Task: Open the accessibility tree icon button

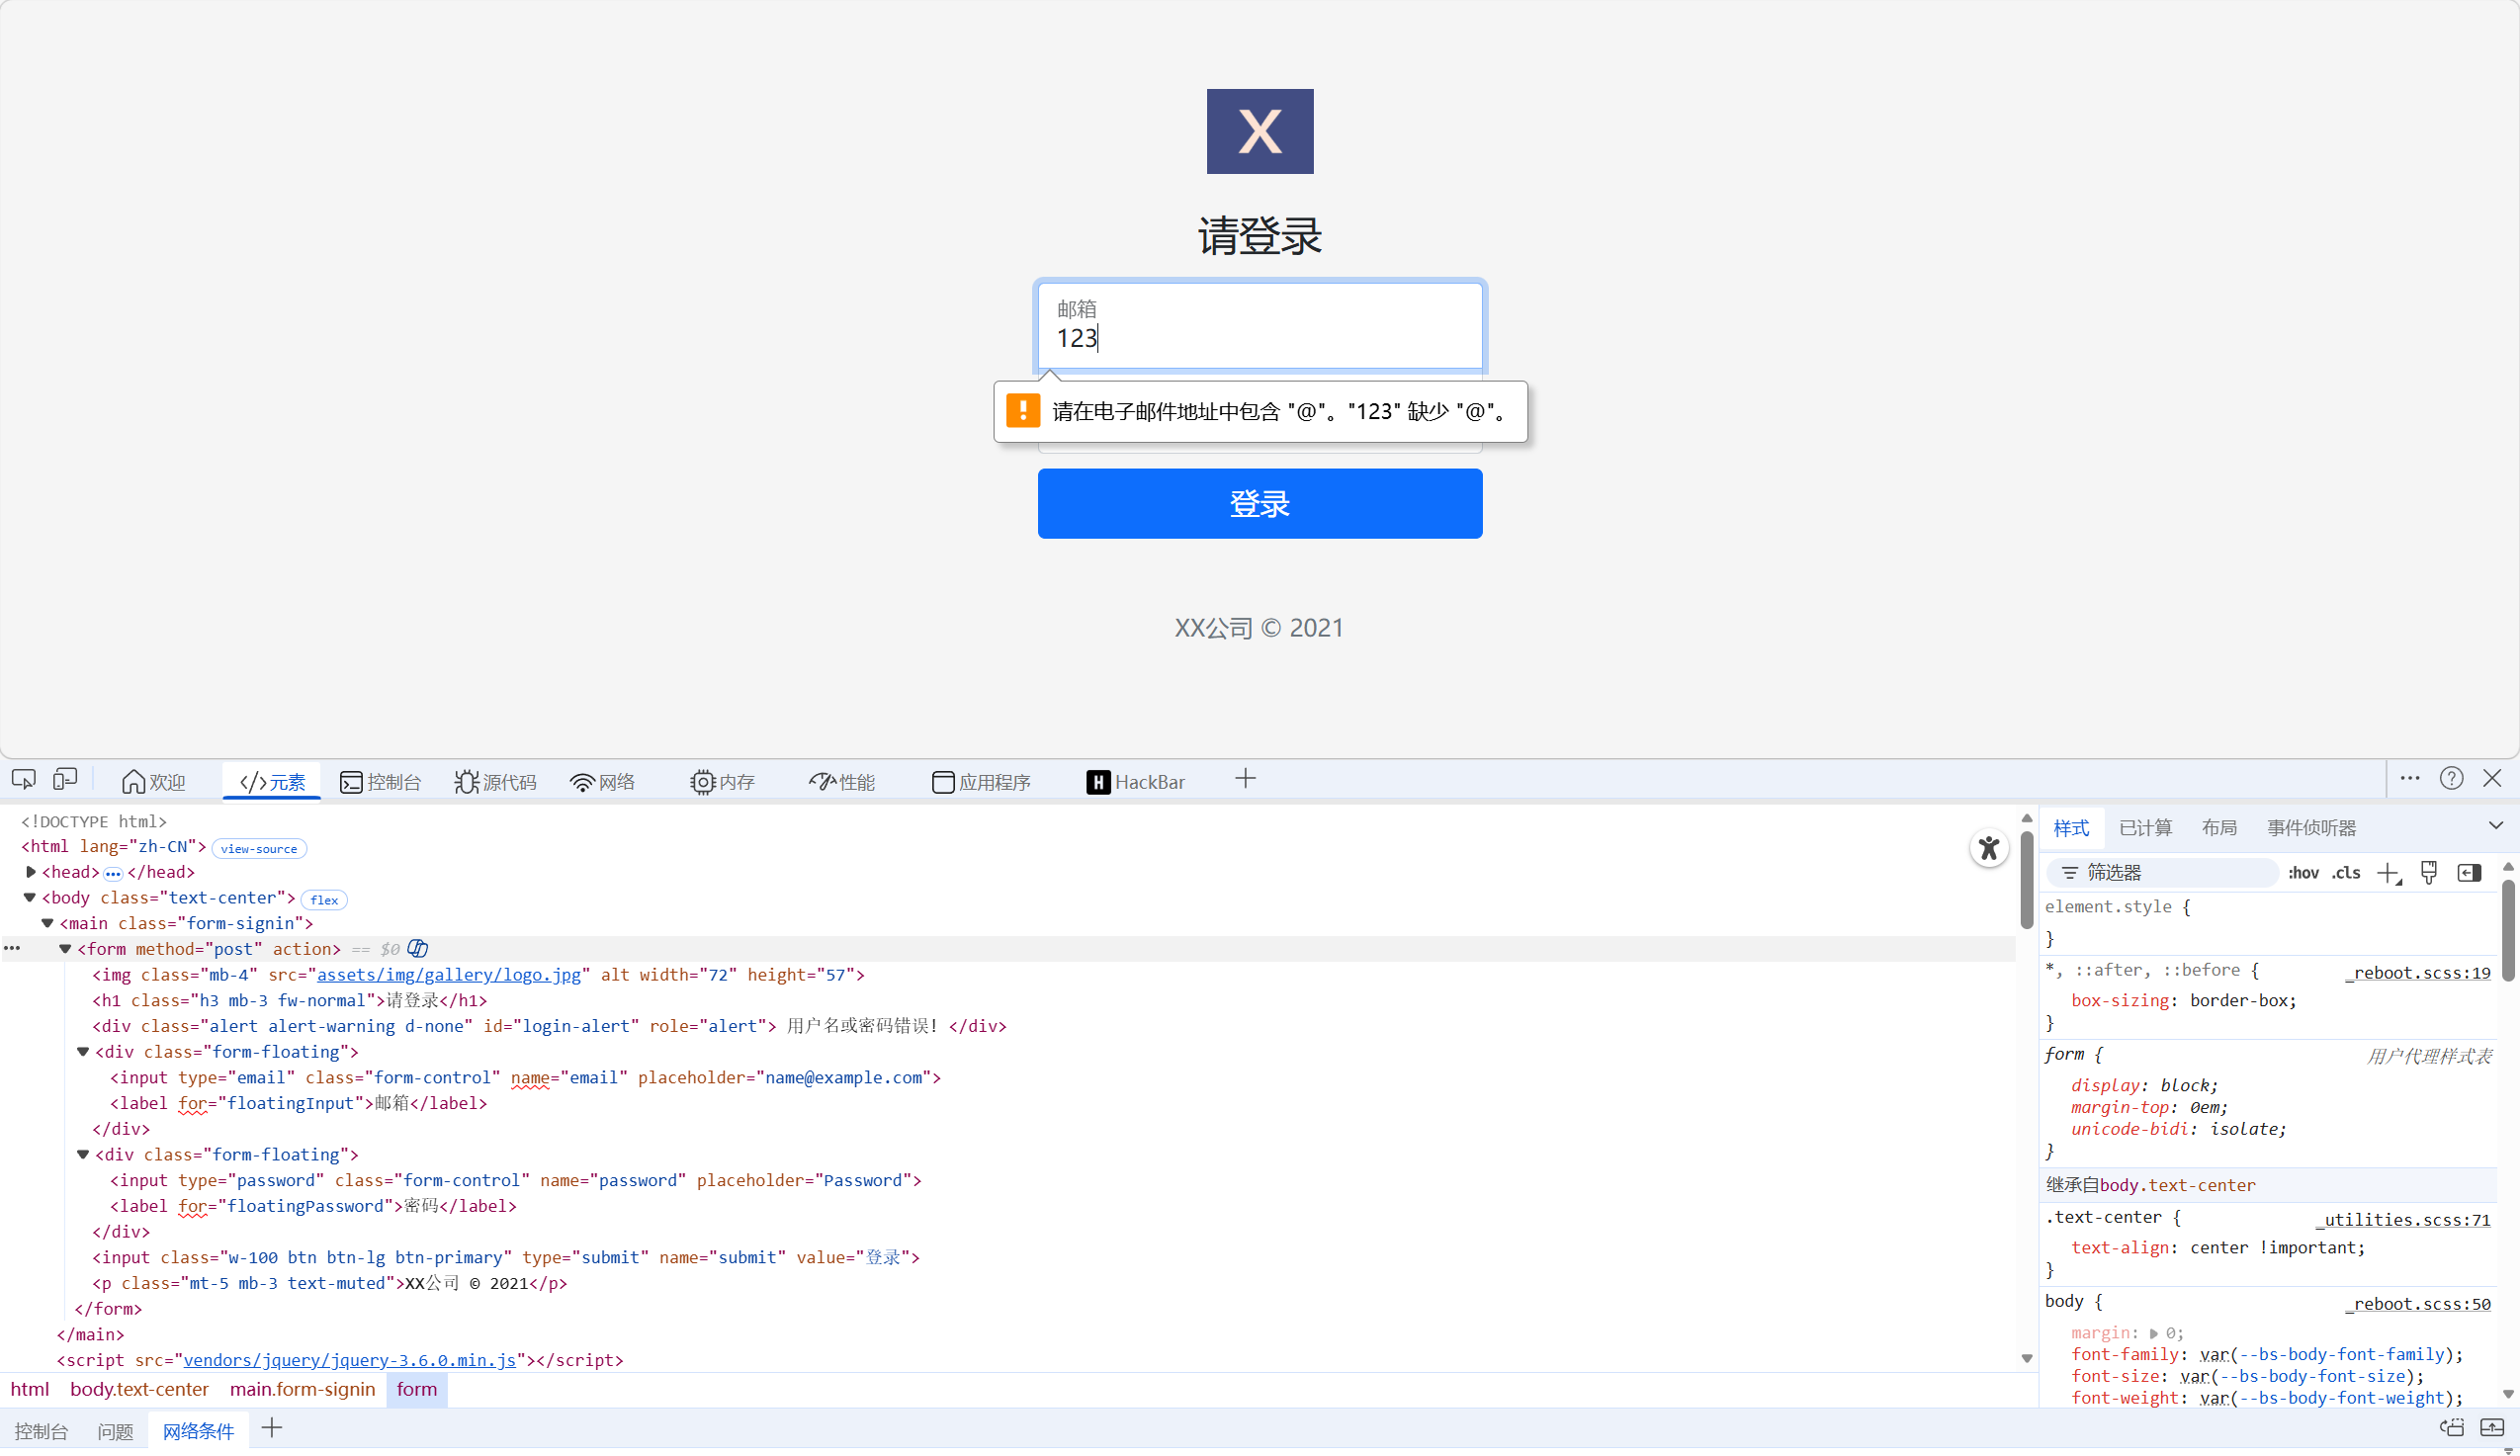Action: (x=1988, y=849)
